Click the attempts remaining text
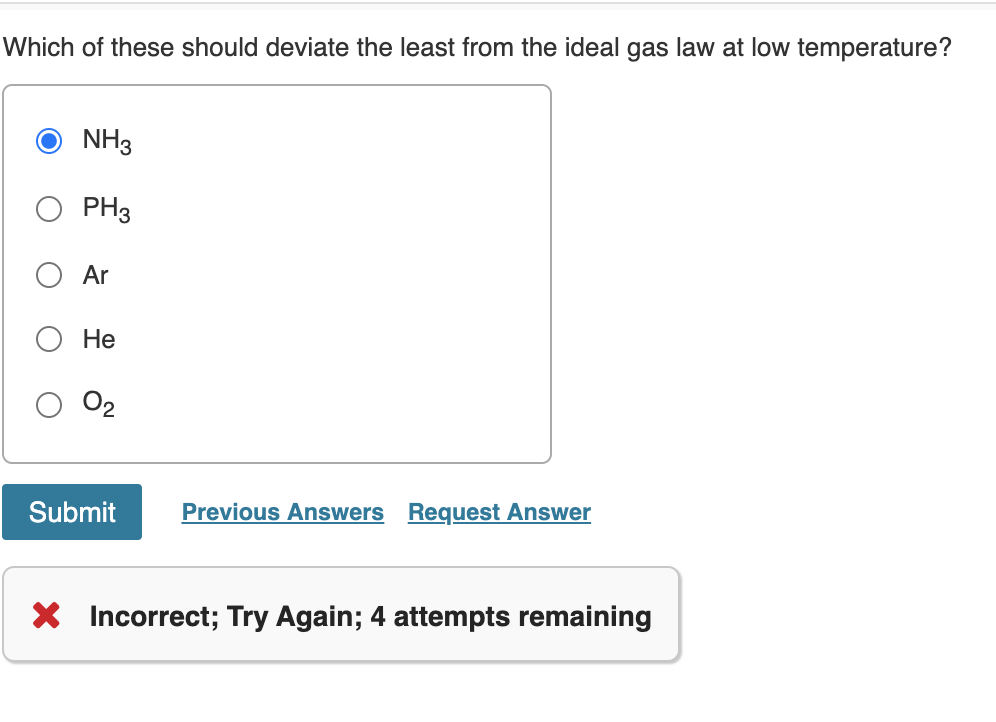 tap(369, 616)
